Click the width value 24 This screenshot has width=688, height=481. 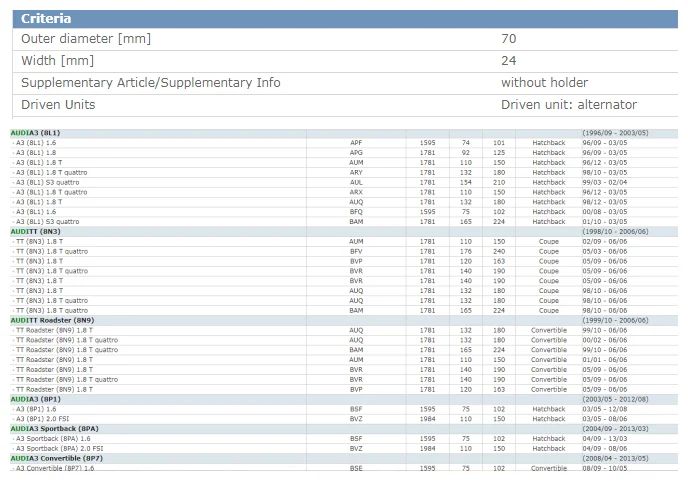pyautogui.click(x=509, y=61)
